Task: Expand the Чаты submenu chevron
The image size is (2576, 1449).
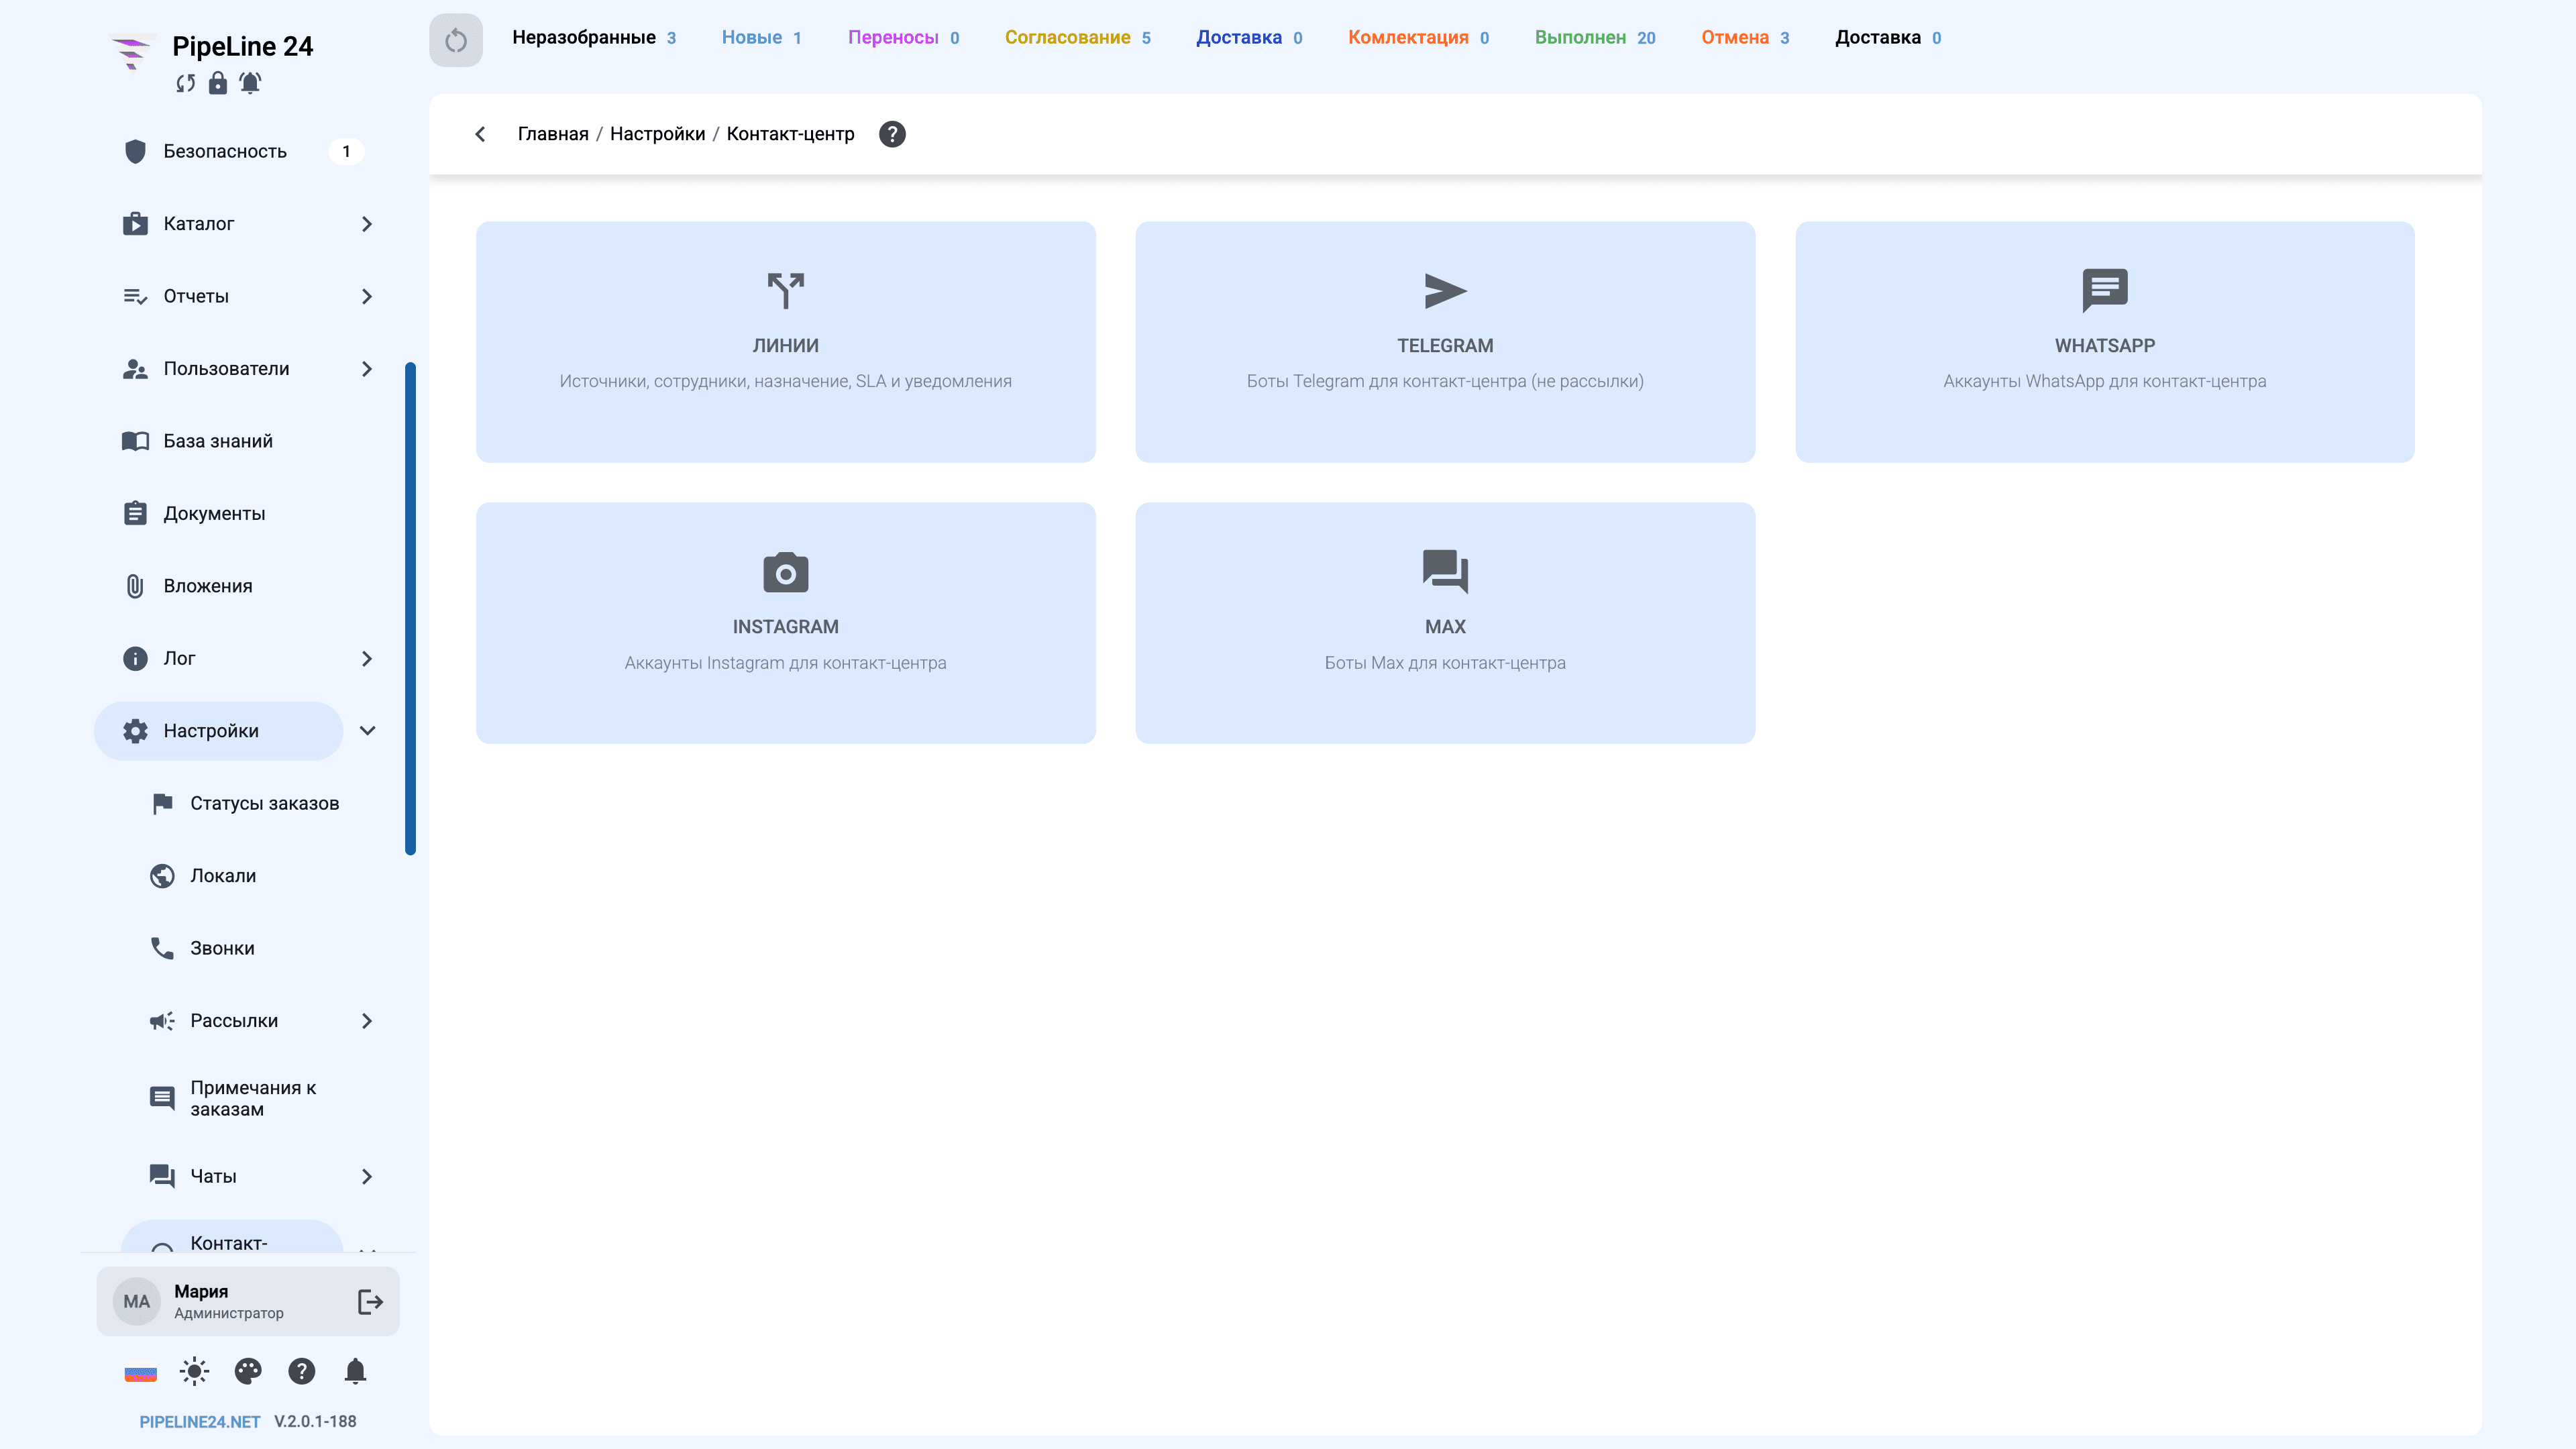Action: (367, 1176)
